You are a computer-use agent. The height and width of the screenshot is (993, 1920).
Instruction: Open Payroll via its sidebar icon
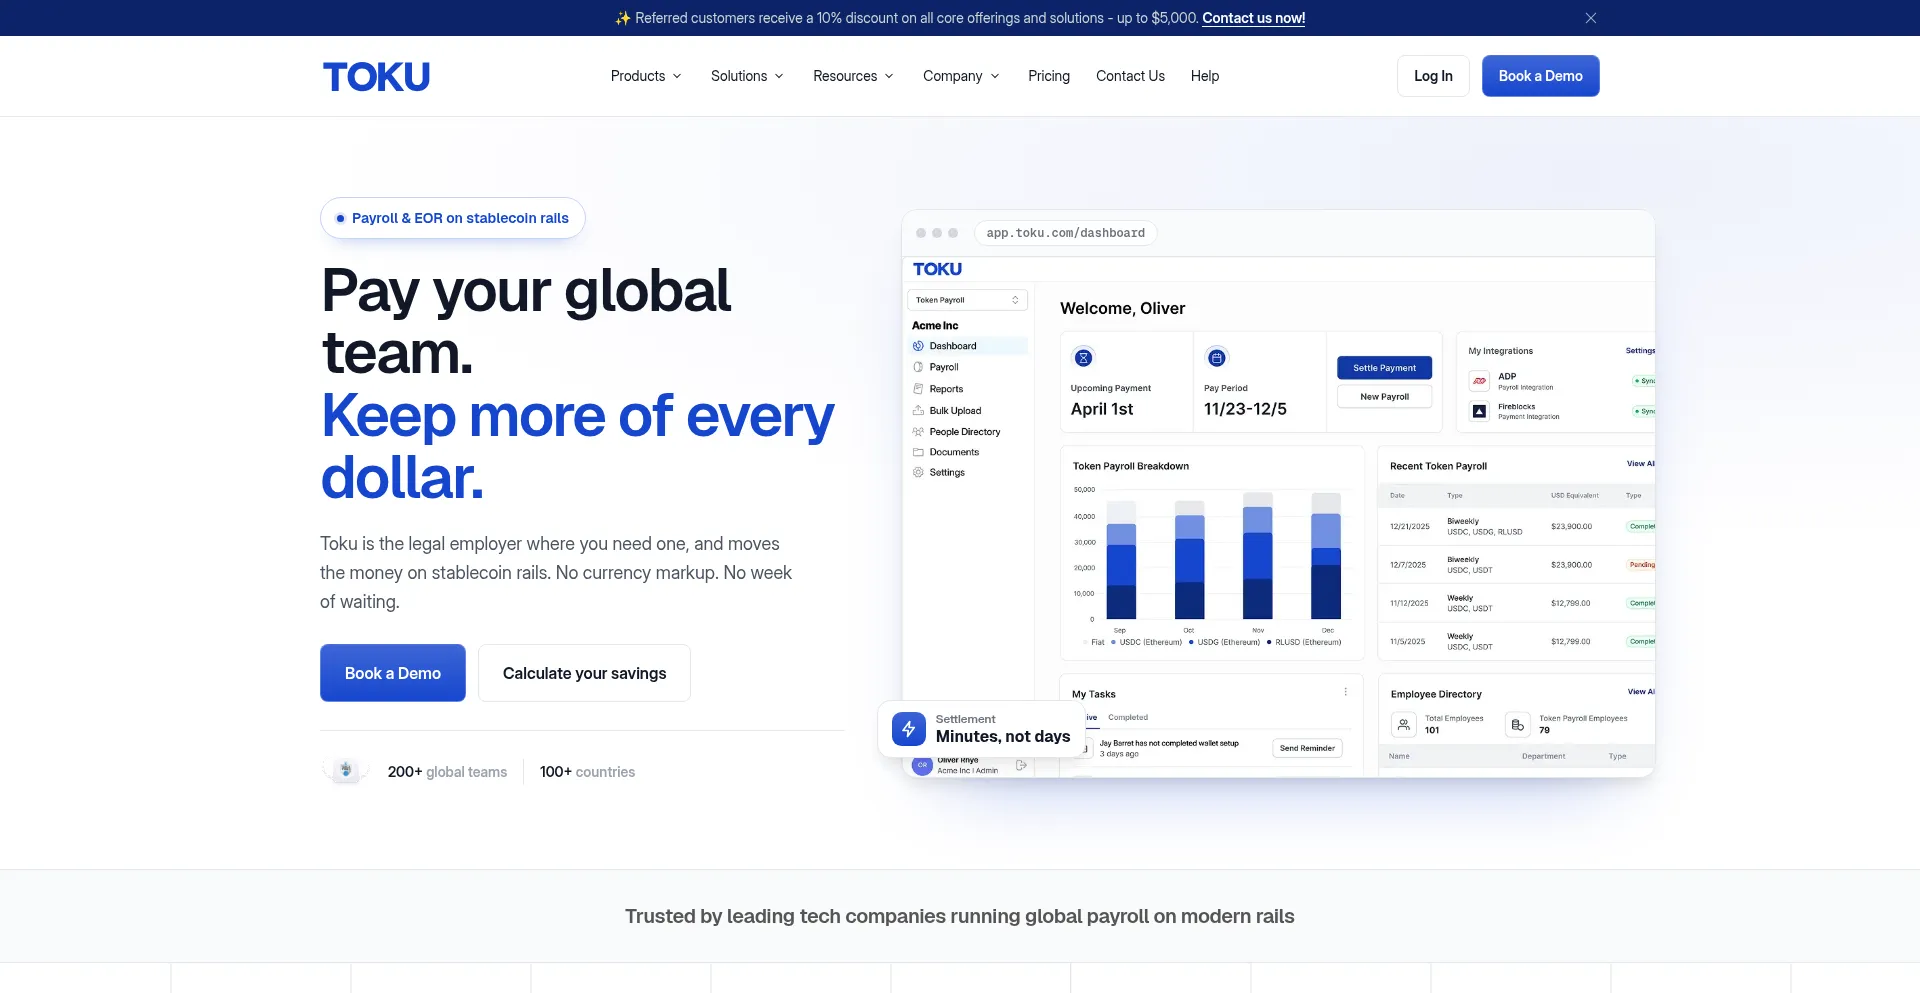point(918,367)
